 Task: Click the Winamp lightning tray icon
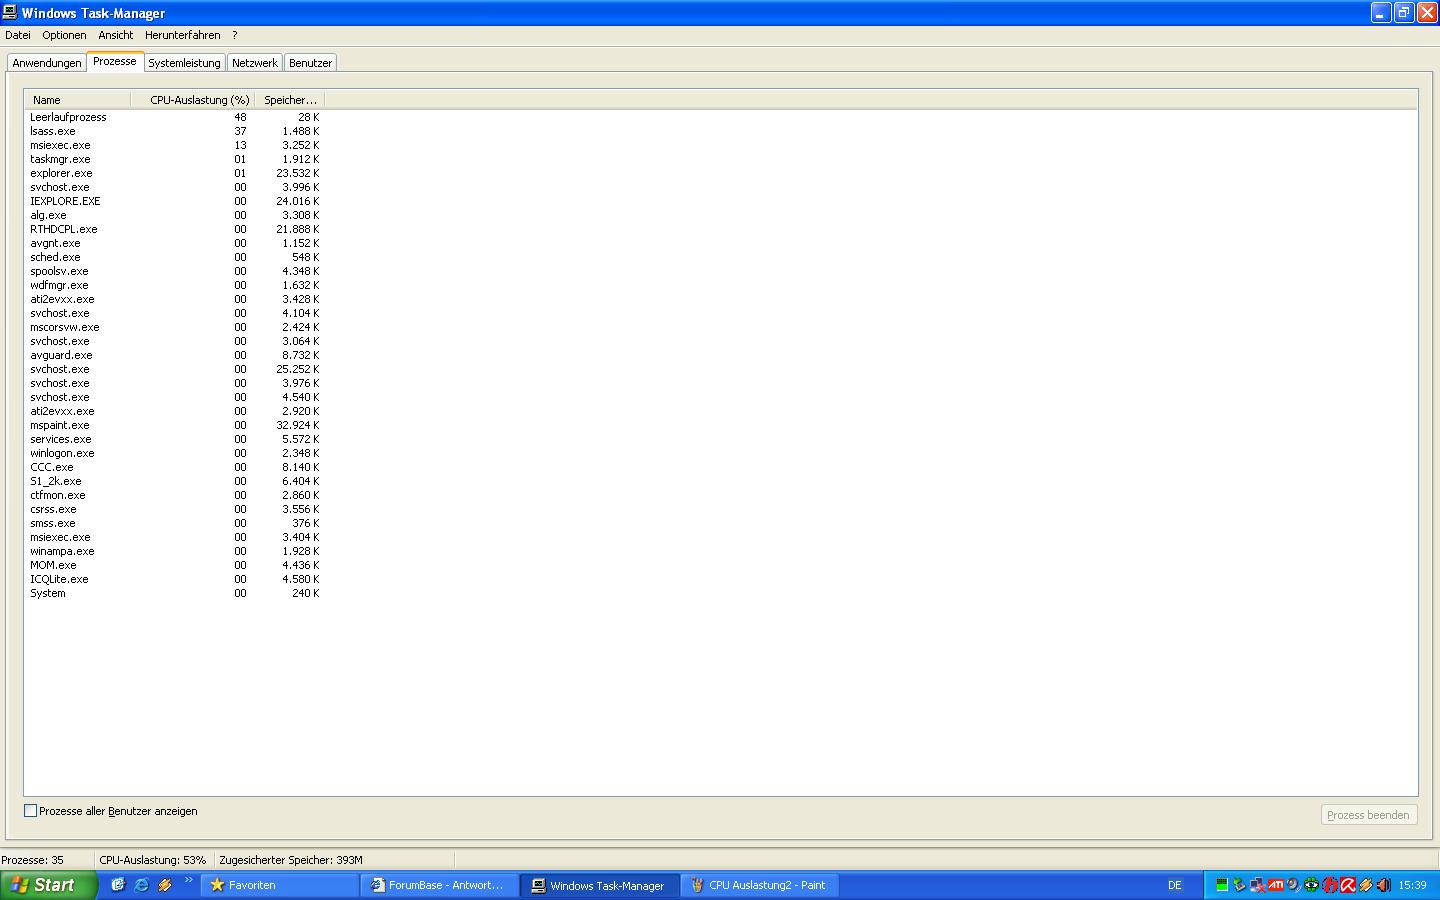pos(1366,885)
